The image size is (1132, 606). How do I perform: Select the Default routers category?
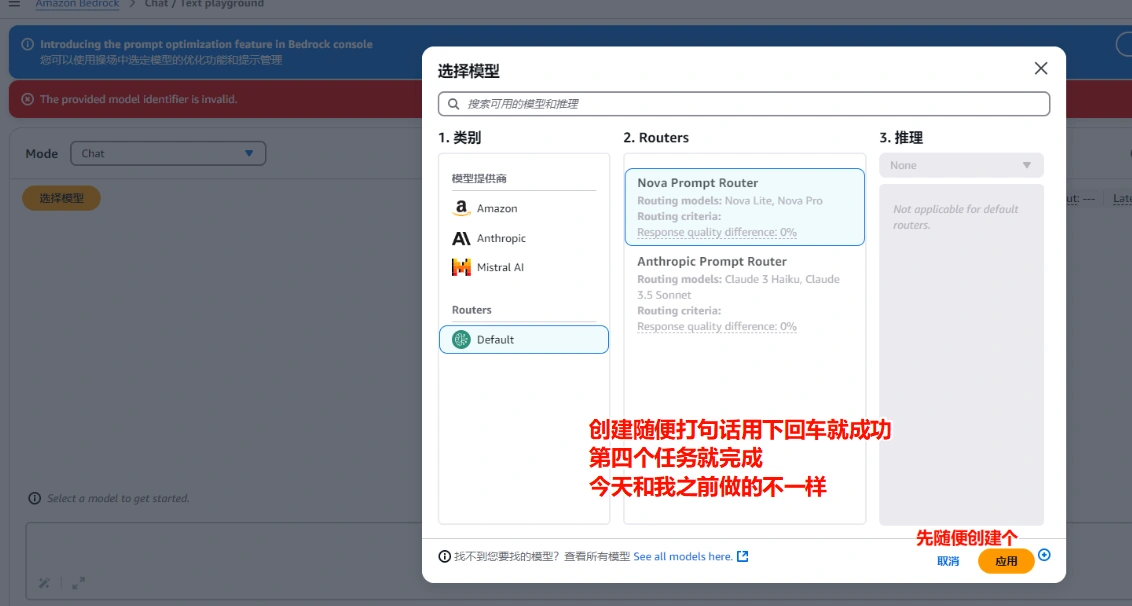click(x=523, y=339)
